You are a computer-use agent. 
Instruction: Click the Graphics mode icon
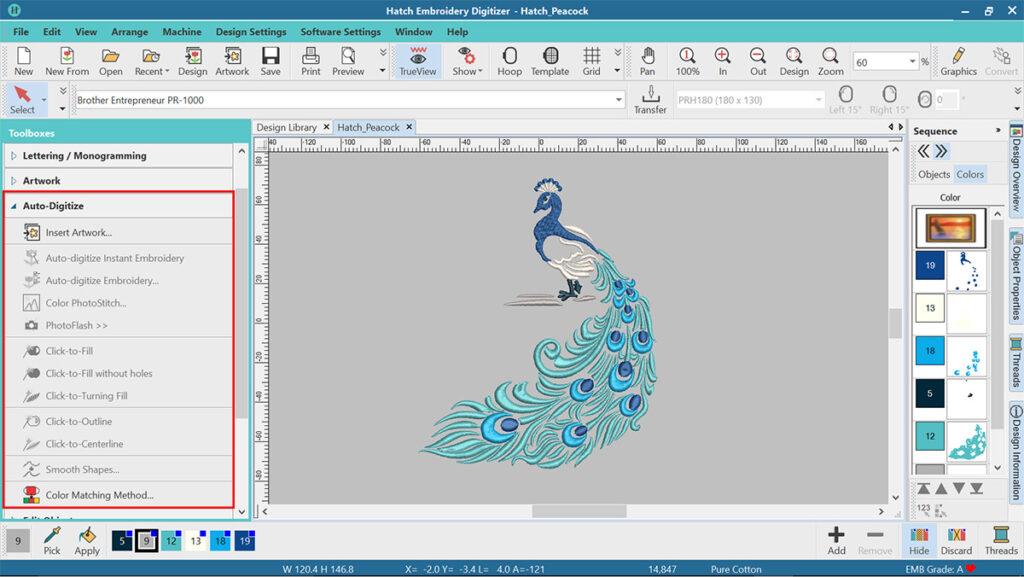click(x=958, y=60)
